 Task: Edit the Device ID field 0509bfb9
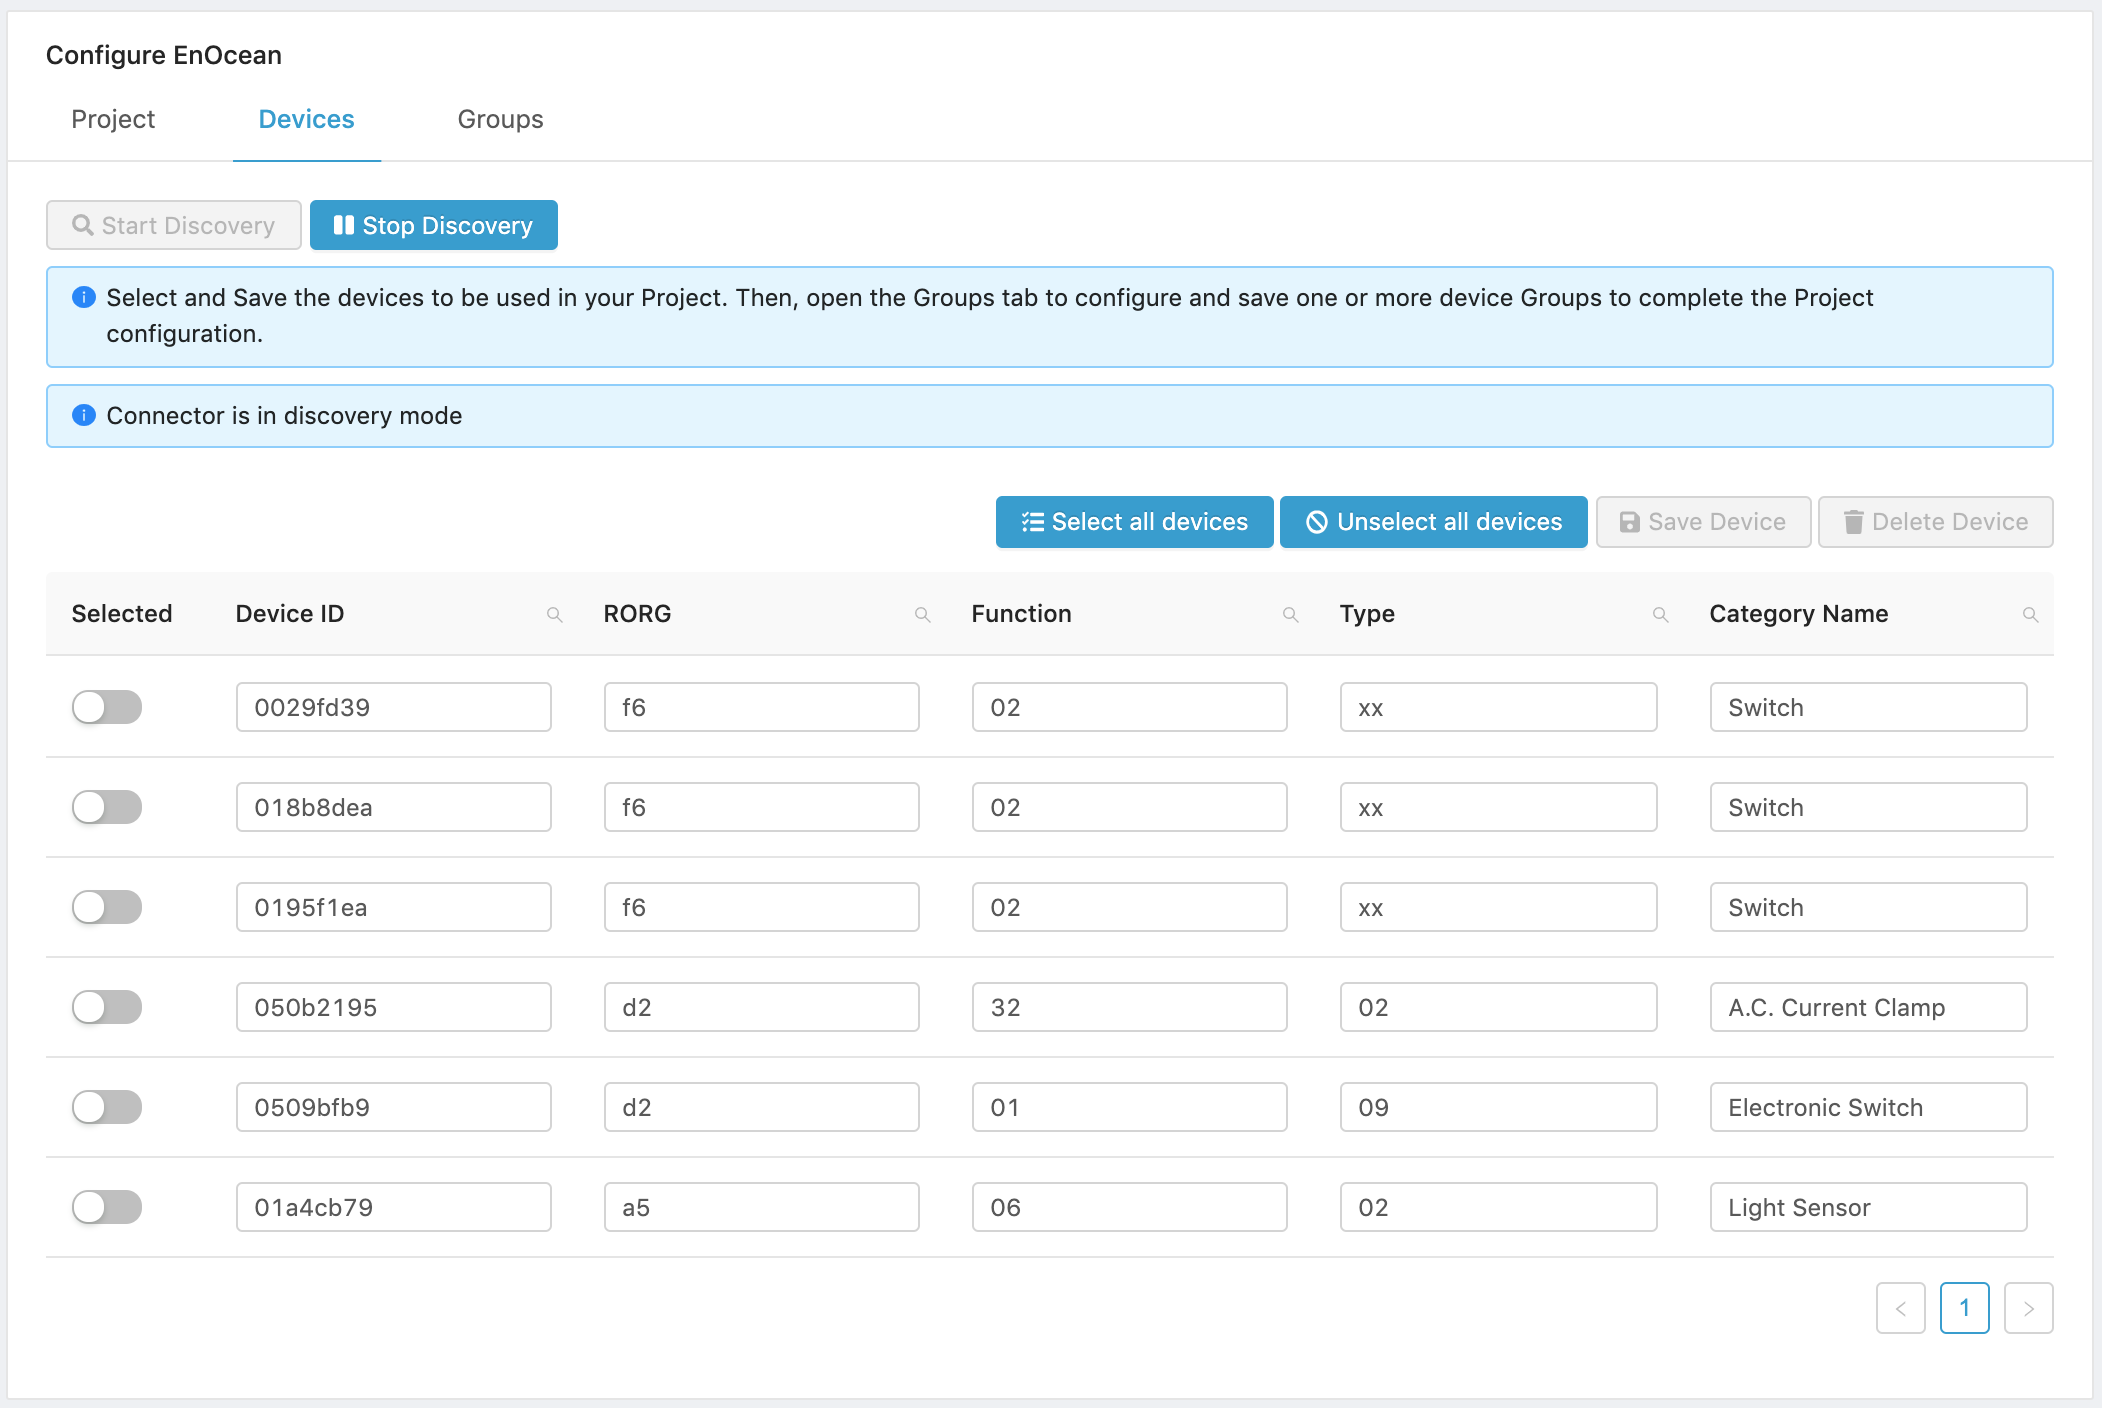tap(394, 1107)
